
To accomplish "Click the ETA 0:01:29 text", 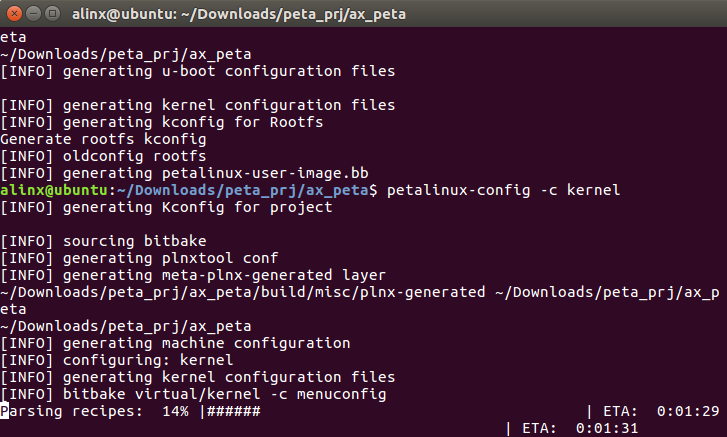I will (661, 411).
